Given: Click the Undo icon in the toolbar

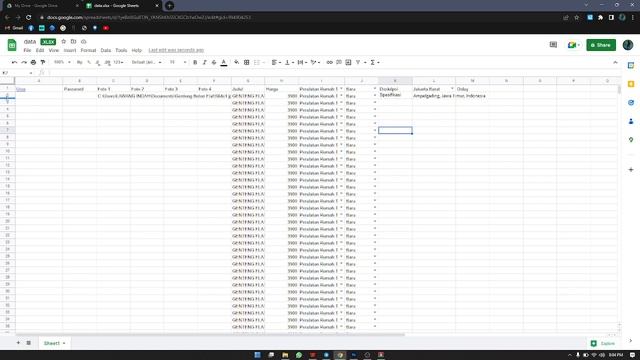Looking at the screenshot, I should pyautogui.click(x=14, y=62).
